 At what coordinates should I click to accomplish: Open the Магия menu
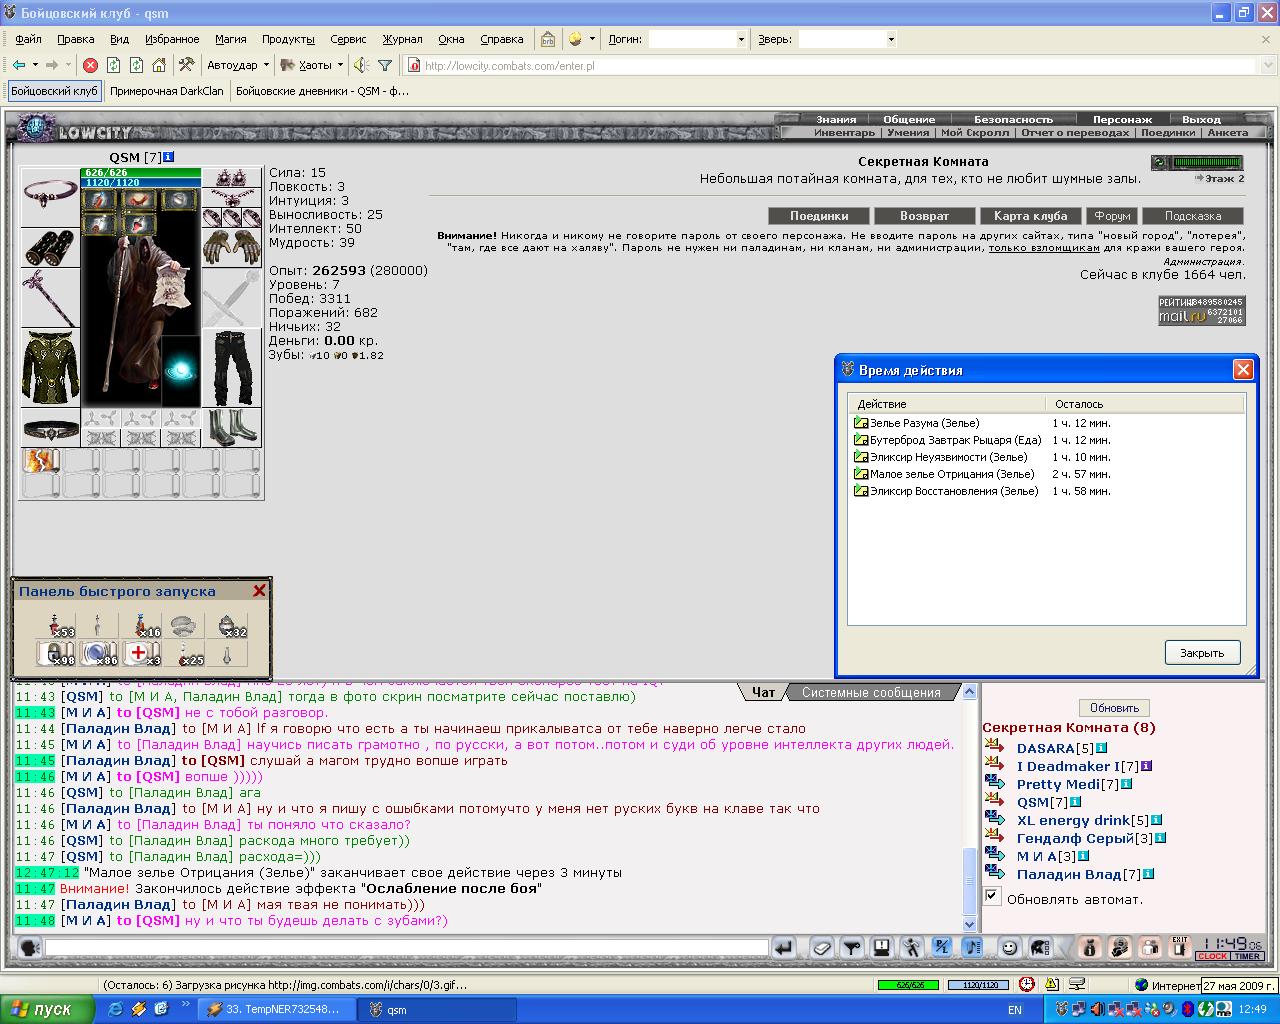click(230, 39)
